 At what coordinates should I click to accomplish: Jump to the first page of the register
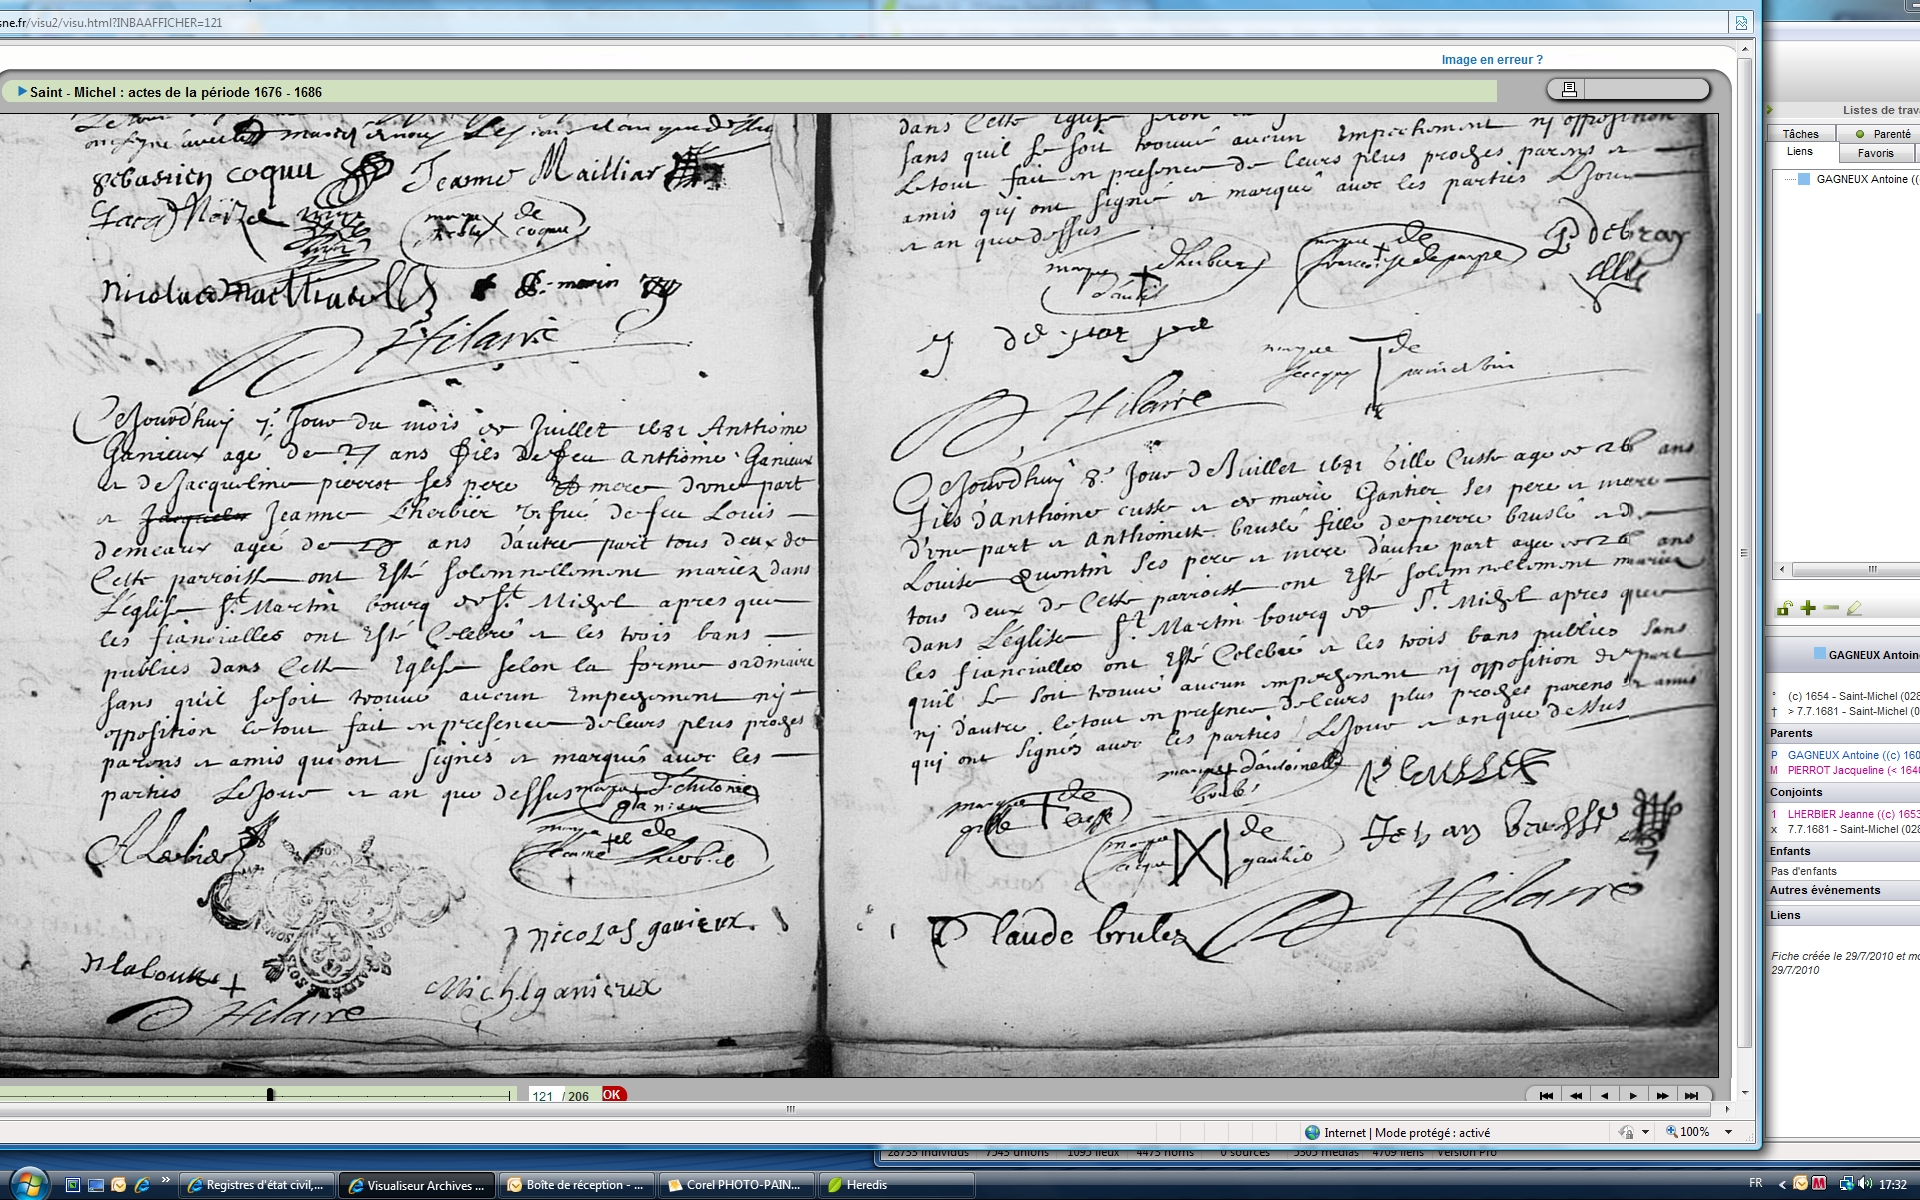[1546, 1096]
